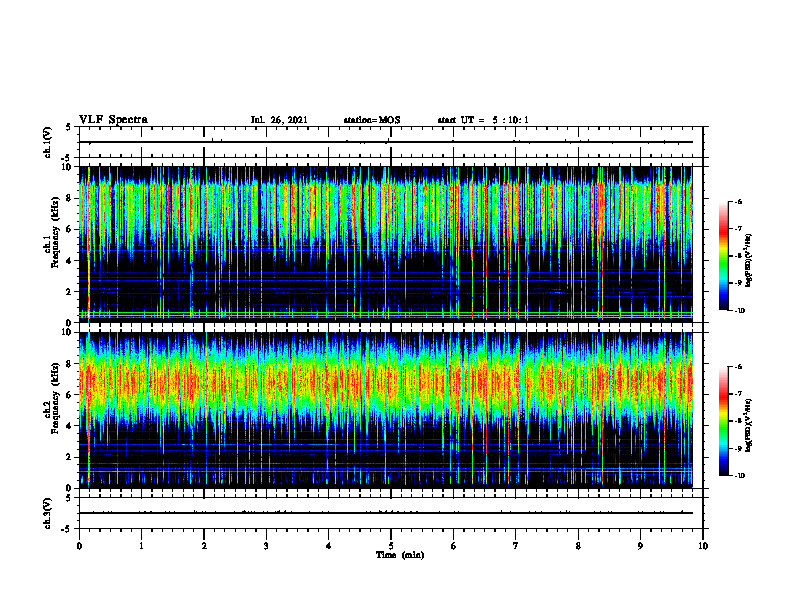The height and width of the screenshot is (612, 792).
Task: Click the time axis tick label "5"
Action: click(x=391, y=546)
